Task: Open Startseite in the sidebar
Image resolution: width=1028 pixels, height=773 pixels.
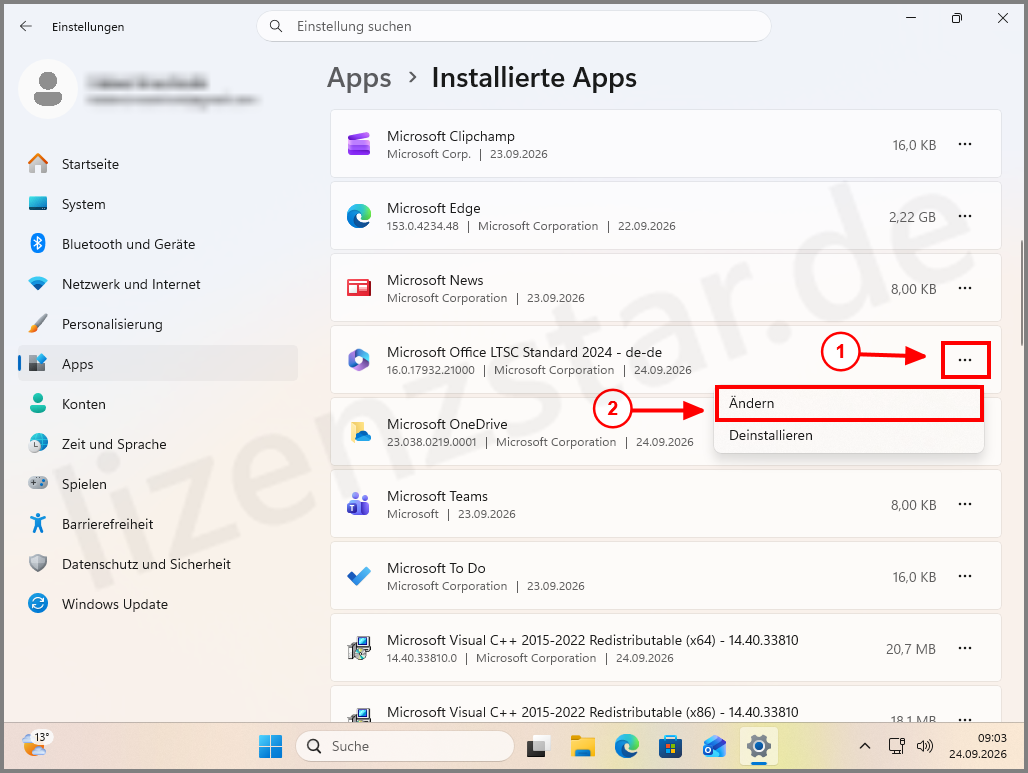Action: [x=157, y=164]
